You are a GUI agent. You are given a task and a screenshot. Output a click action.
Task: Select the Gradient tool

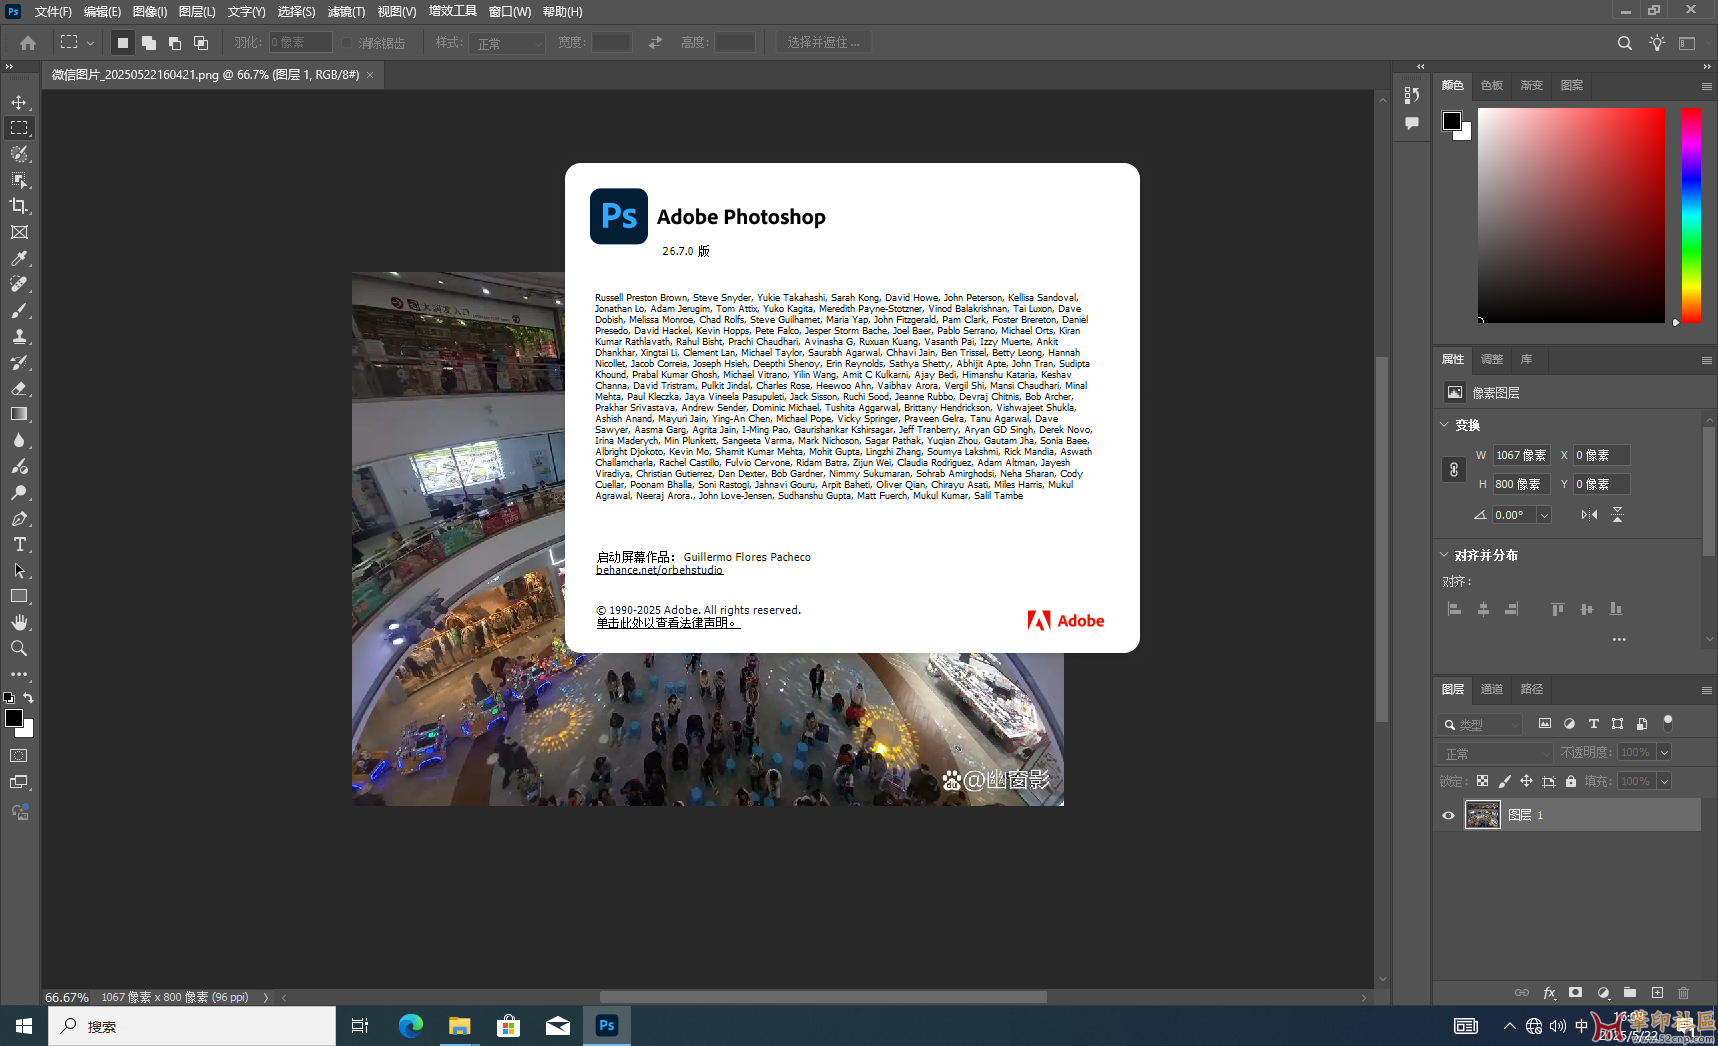click(x=19, y=414)
